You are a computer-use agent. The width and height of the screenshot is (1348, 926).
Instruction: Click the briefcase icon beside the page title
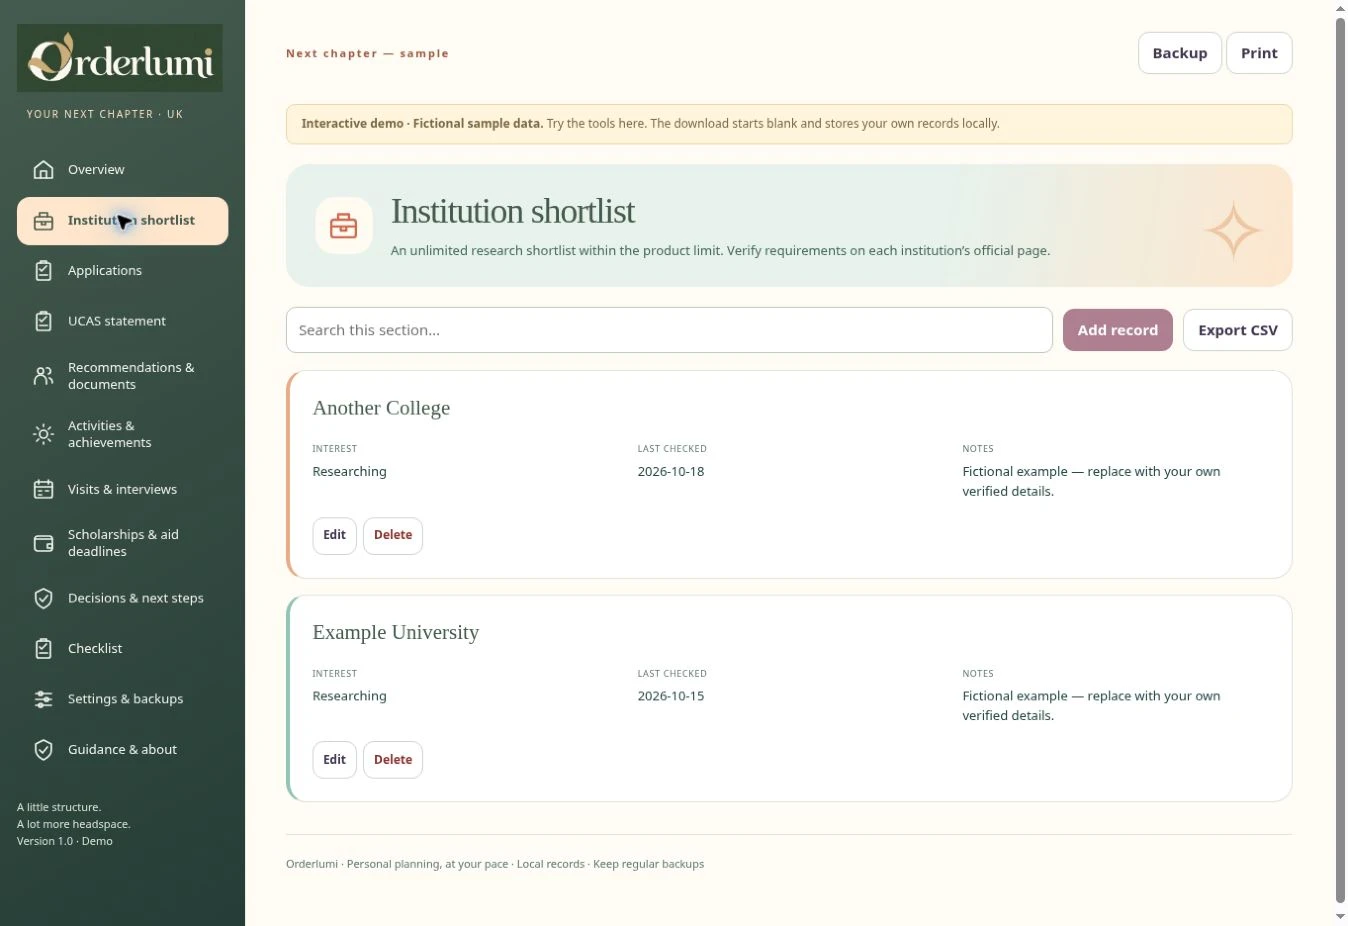(x=343, y=226)
